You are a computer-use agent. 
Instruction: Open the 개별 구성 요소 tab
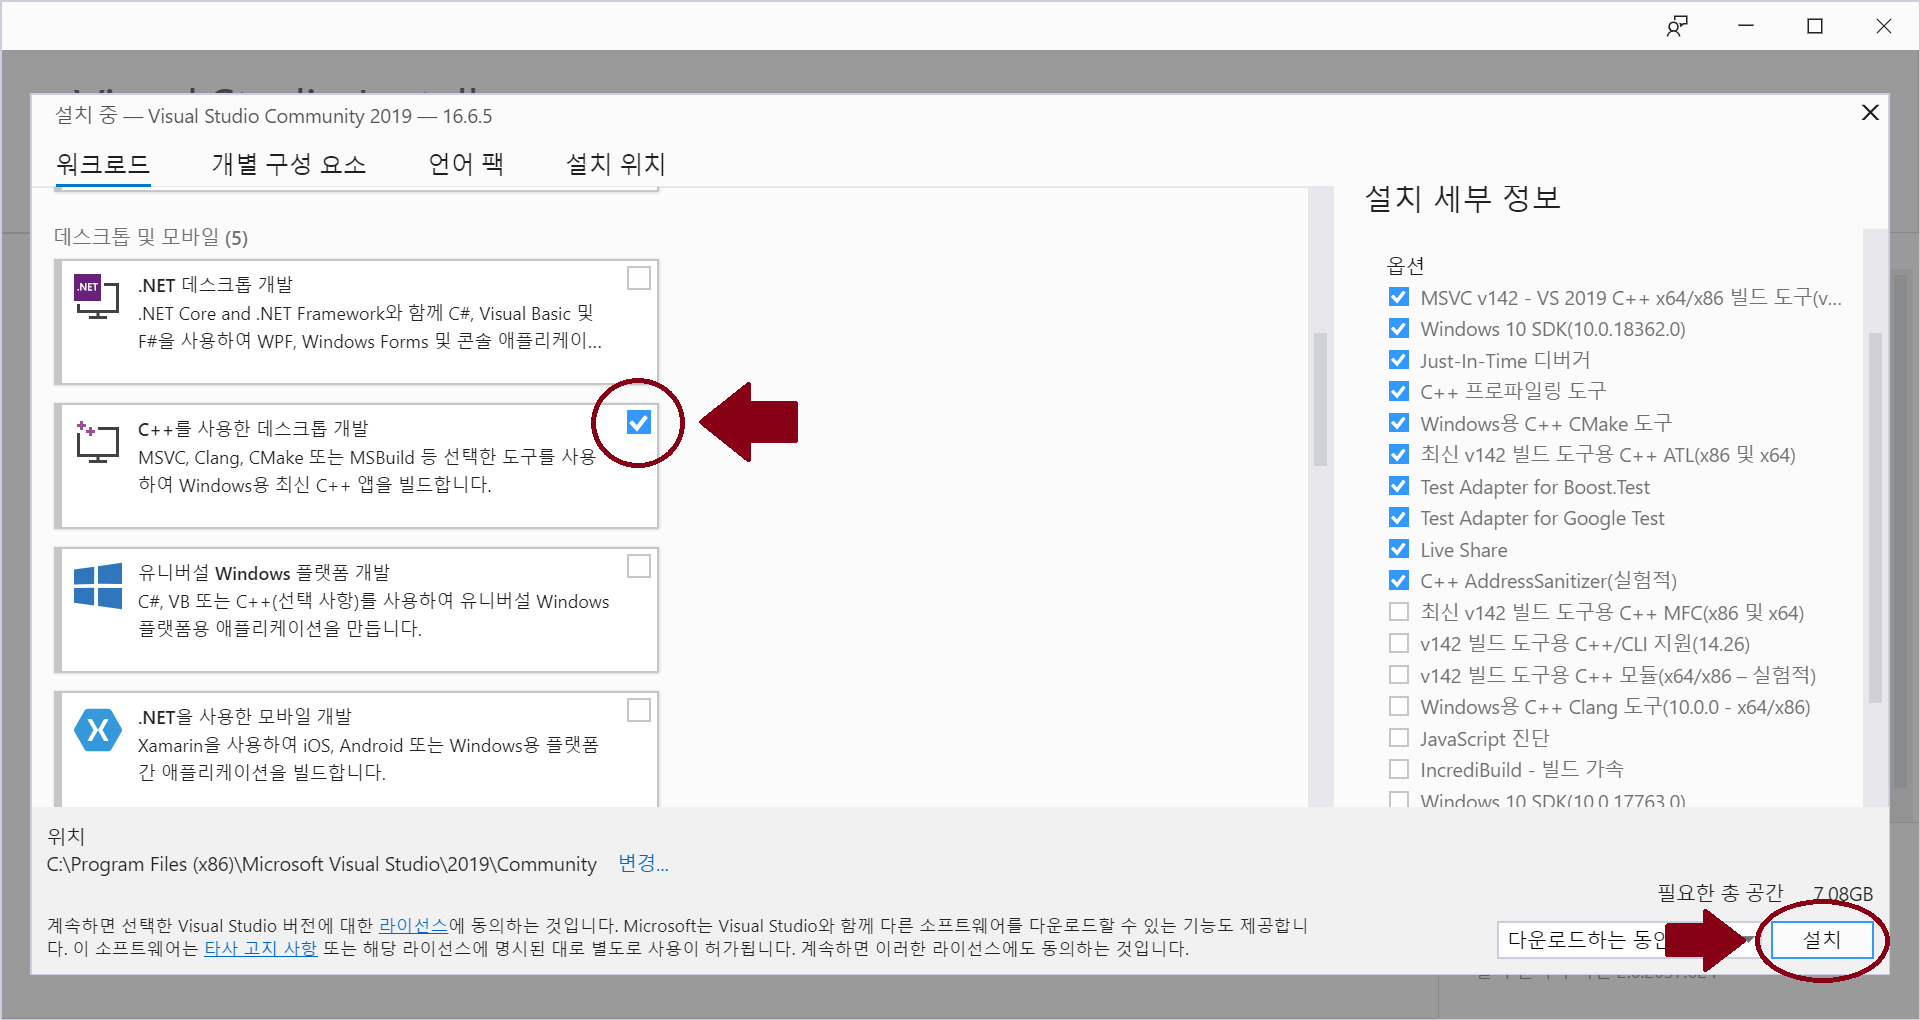pyautogui.click(x=289, y=164)
